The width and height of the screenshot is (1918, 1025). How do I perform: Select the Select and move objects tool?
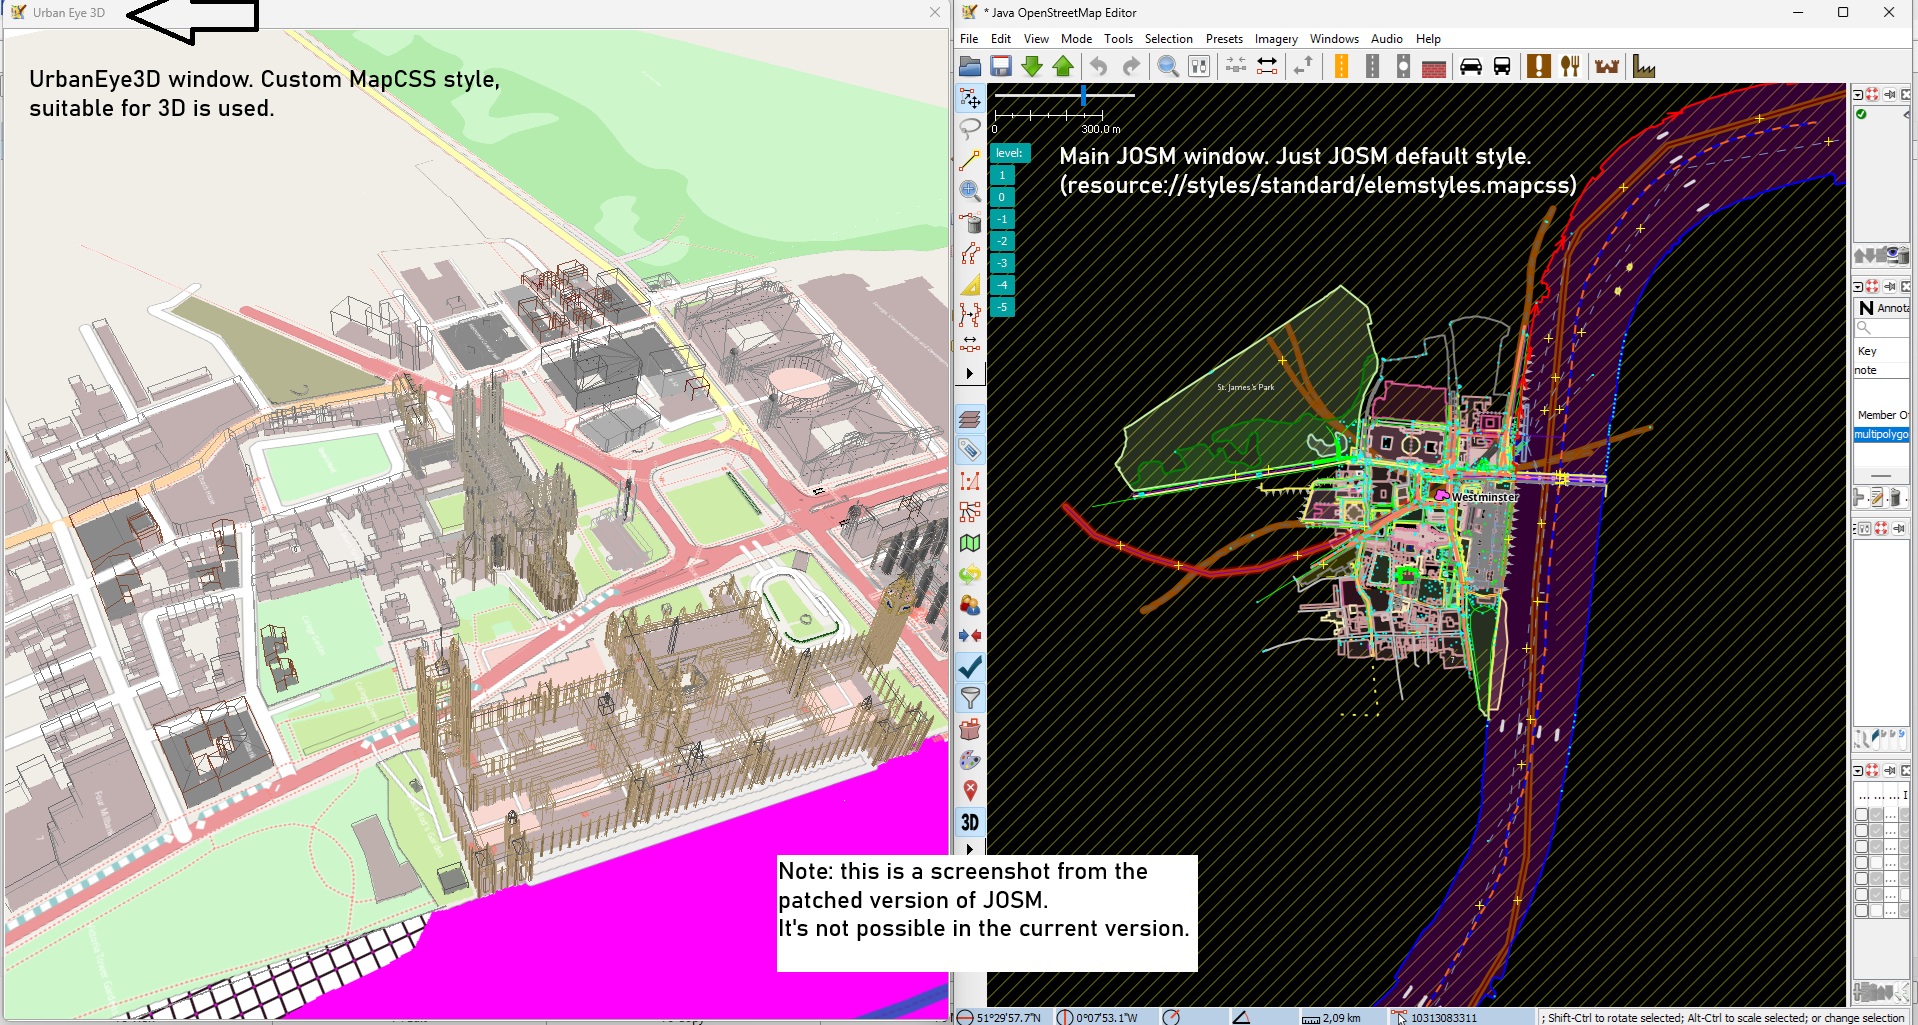970,98
